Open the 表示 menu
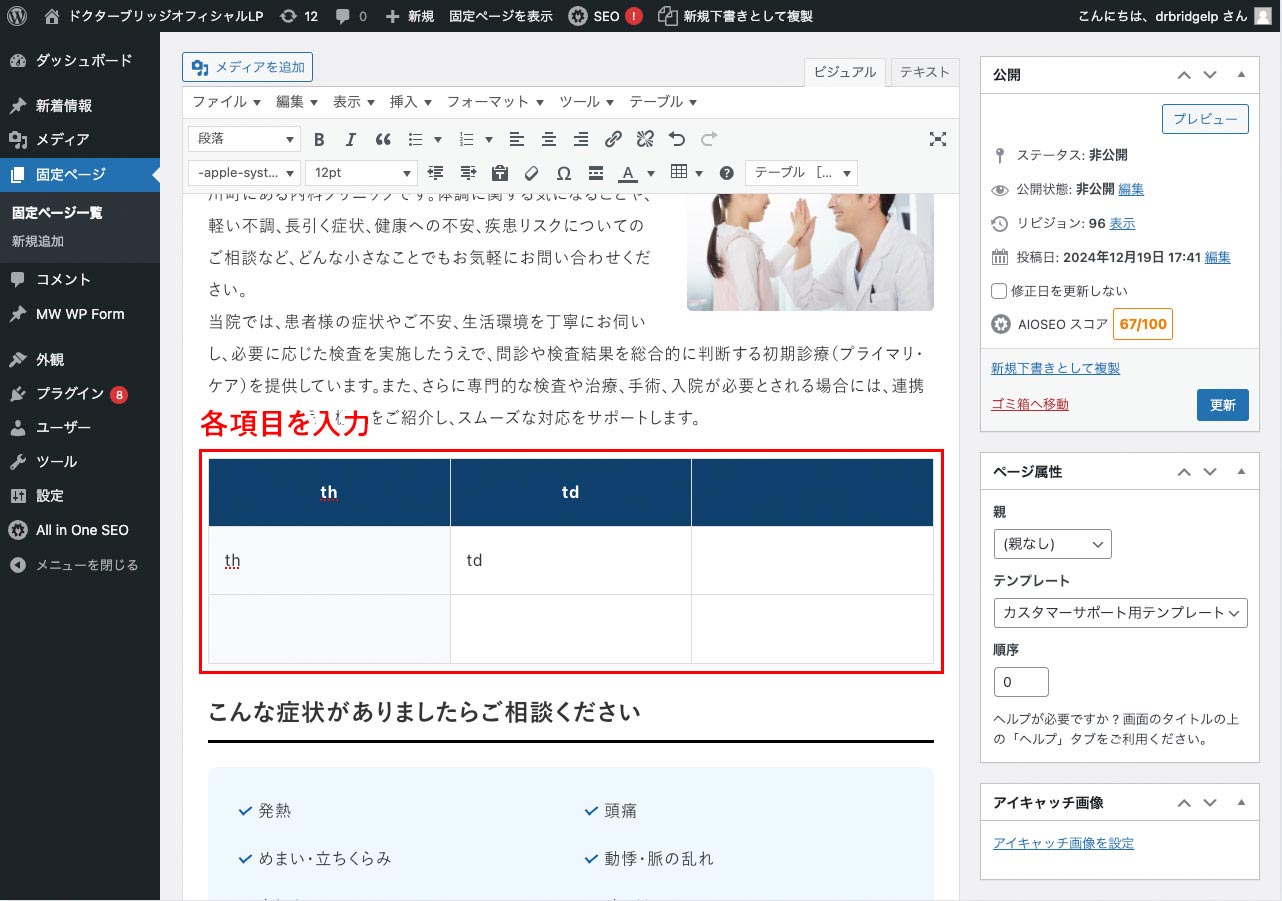Screen dimensions: 1282x901 (x=354, y=102)
